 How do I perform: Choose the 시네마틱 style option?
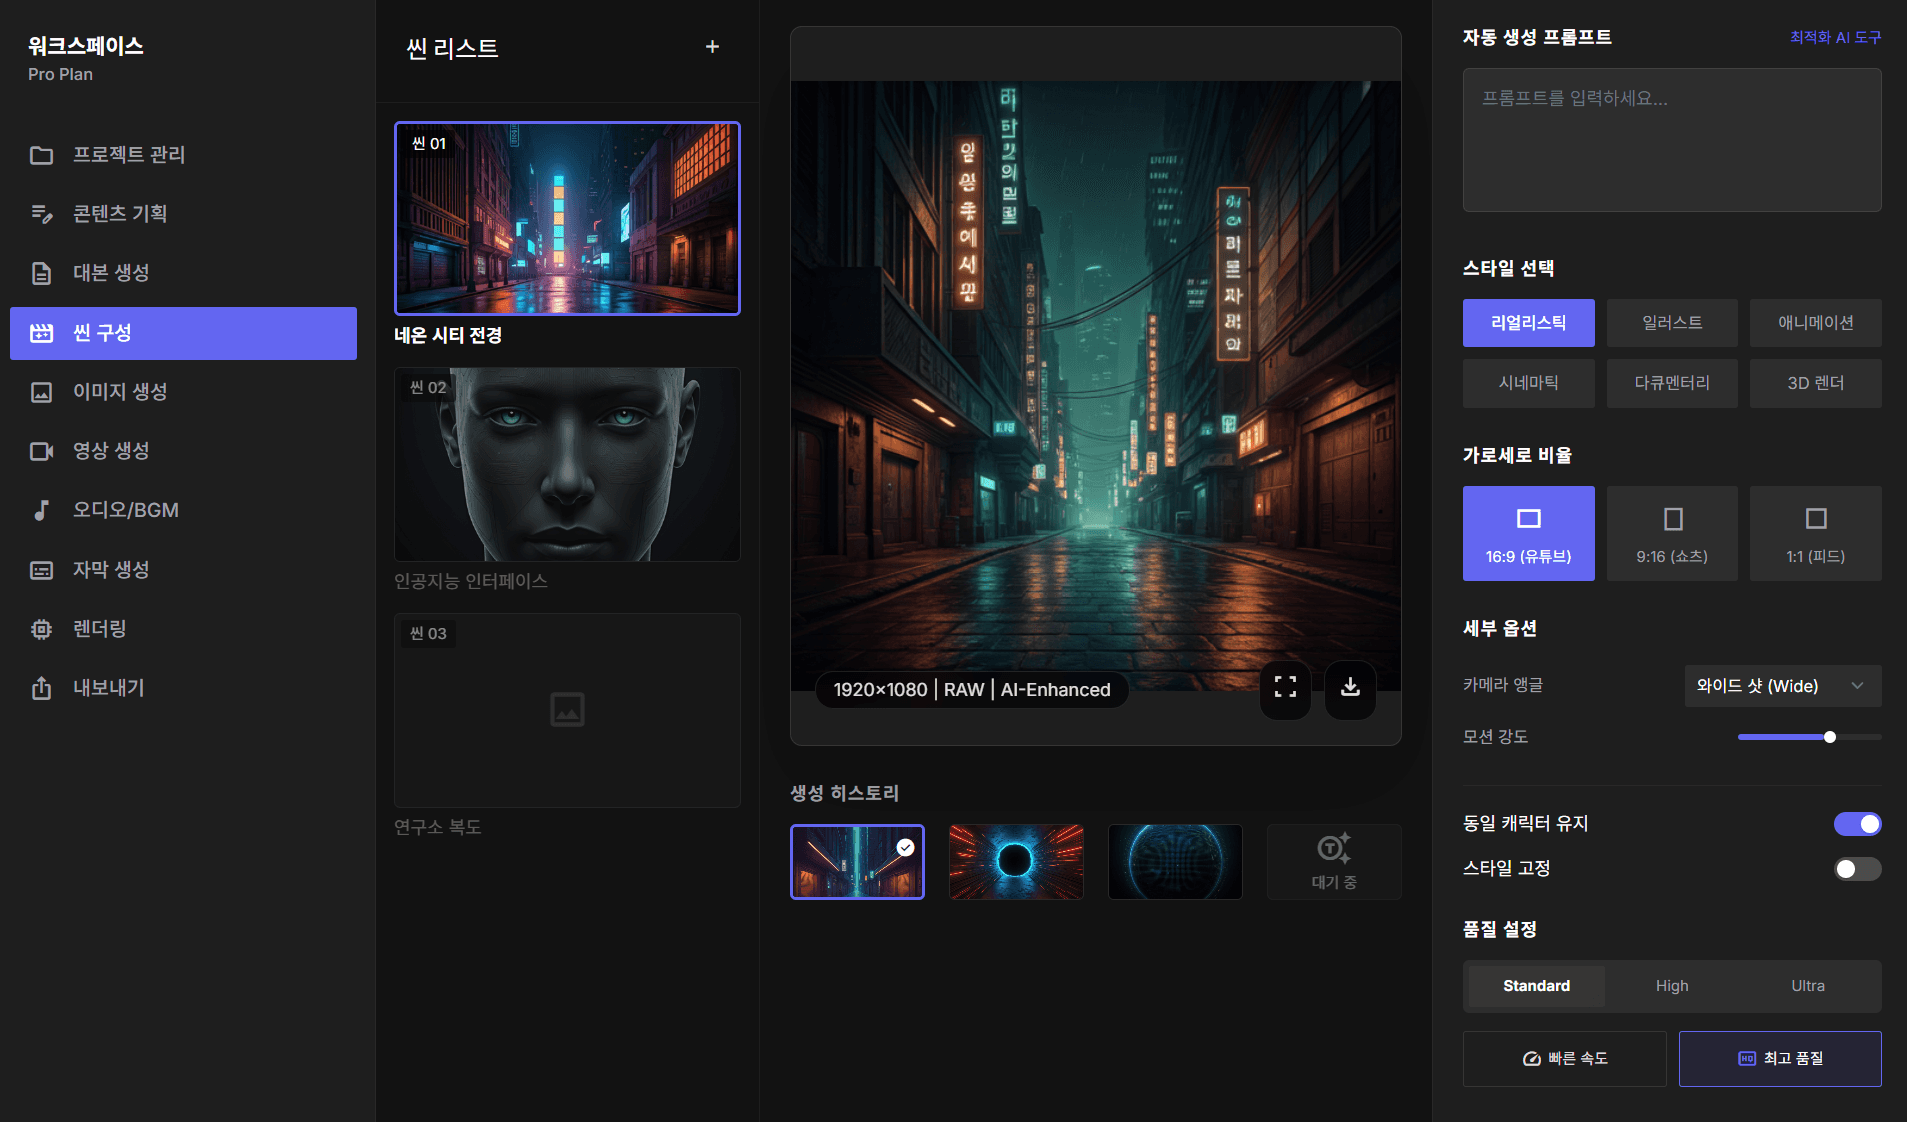pos(1528,383)
